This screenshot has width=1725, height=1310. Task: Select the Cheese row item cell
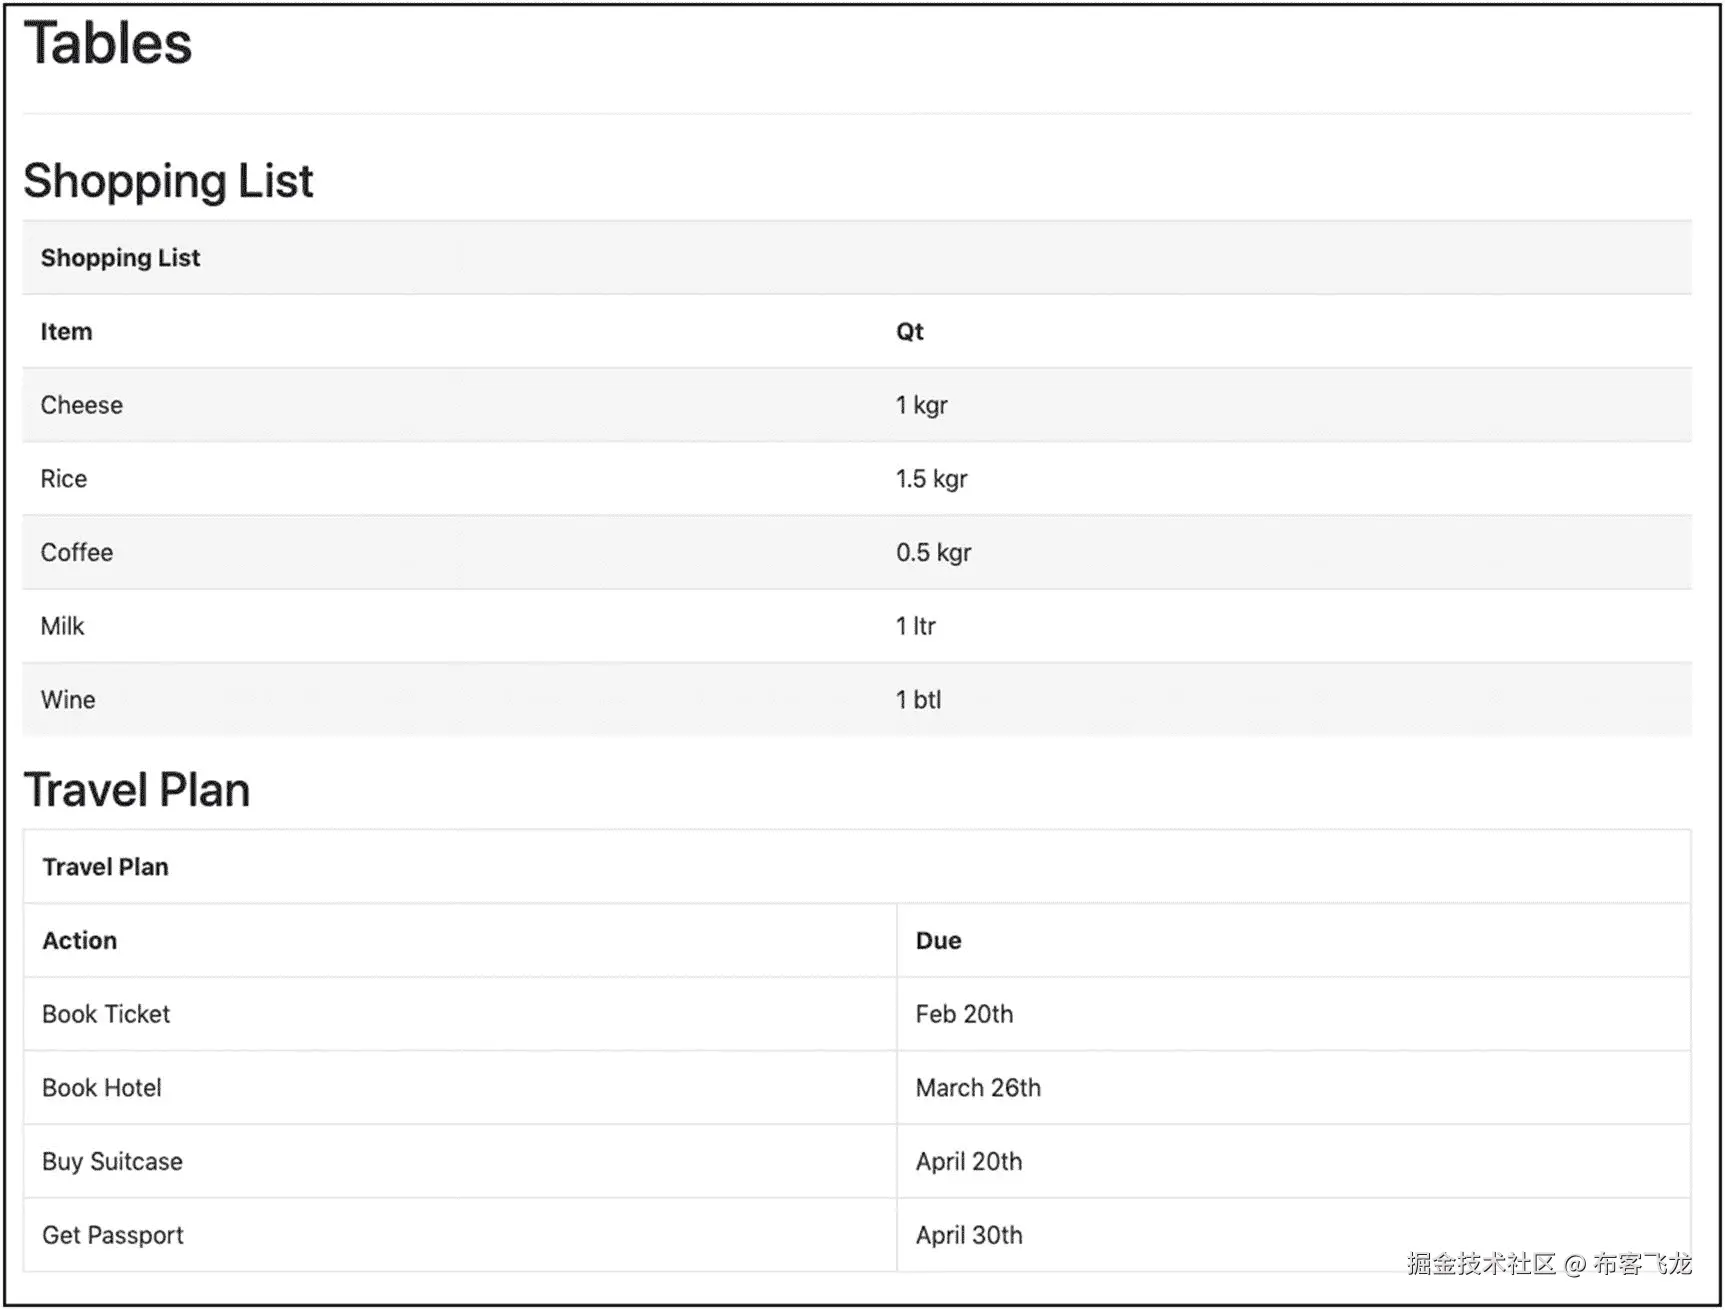82,405
